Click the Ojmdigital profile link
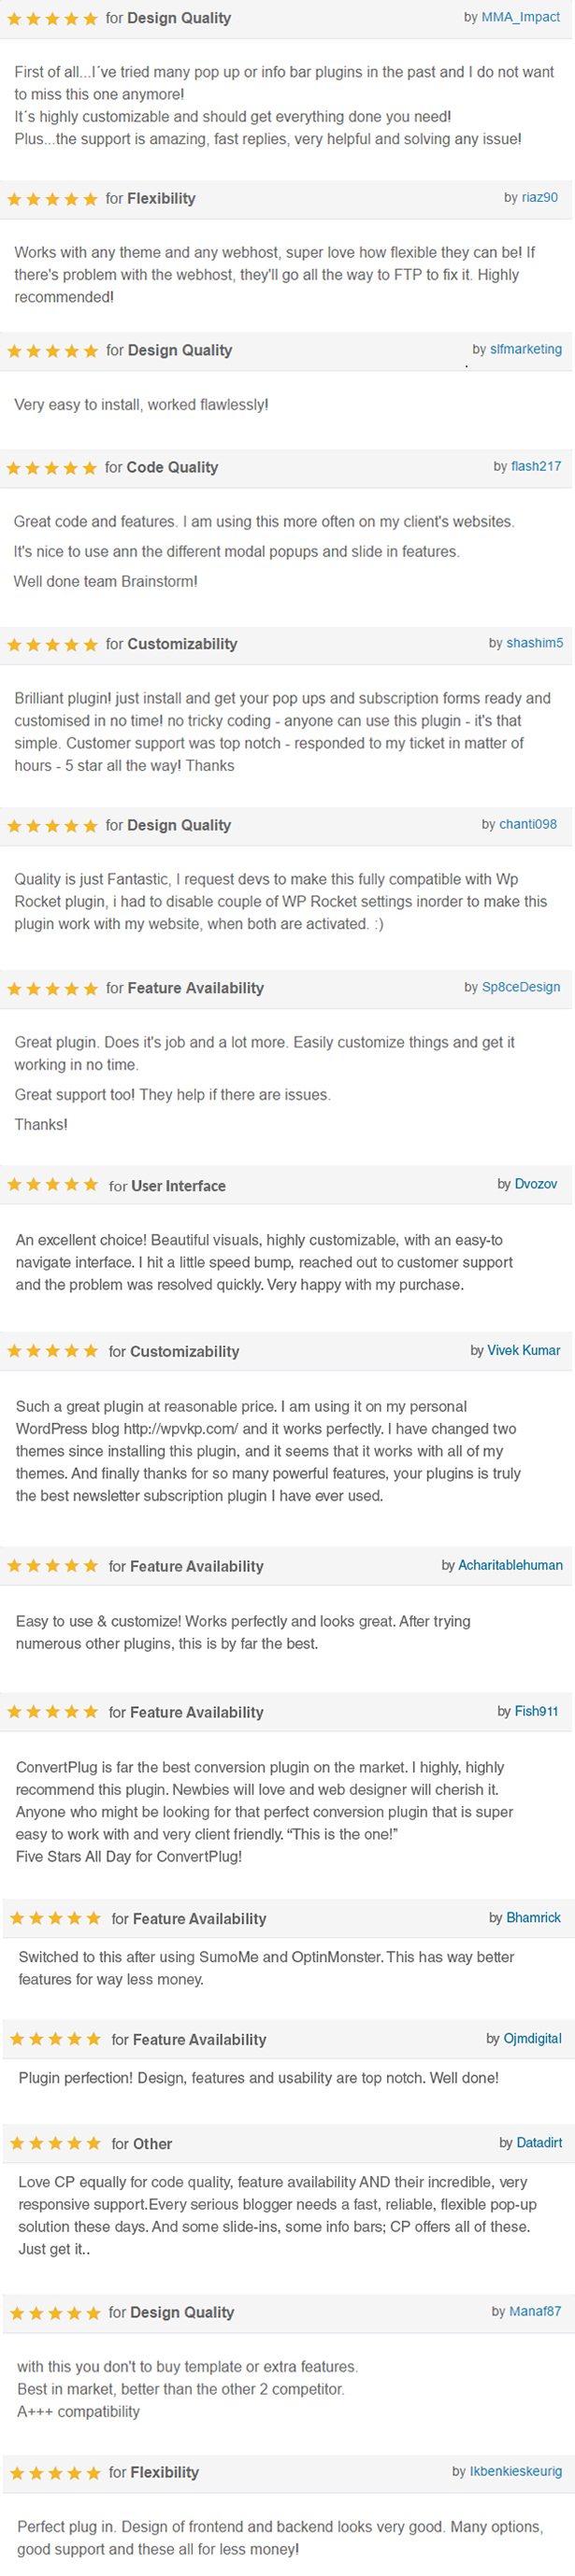The width and height of the screenshot is (575, 2576). [531, 2038]
